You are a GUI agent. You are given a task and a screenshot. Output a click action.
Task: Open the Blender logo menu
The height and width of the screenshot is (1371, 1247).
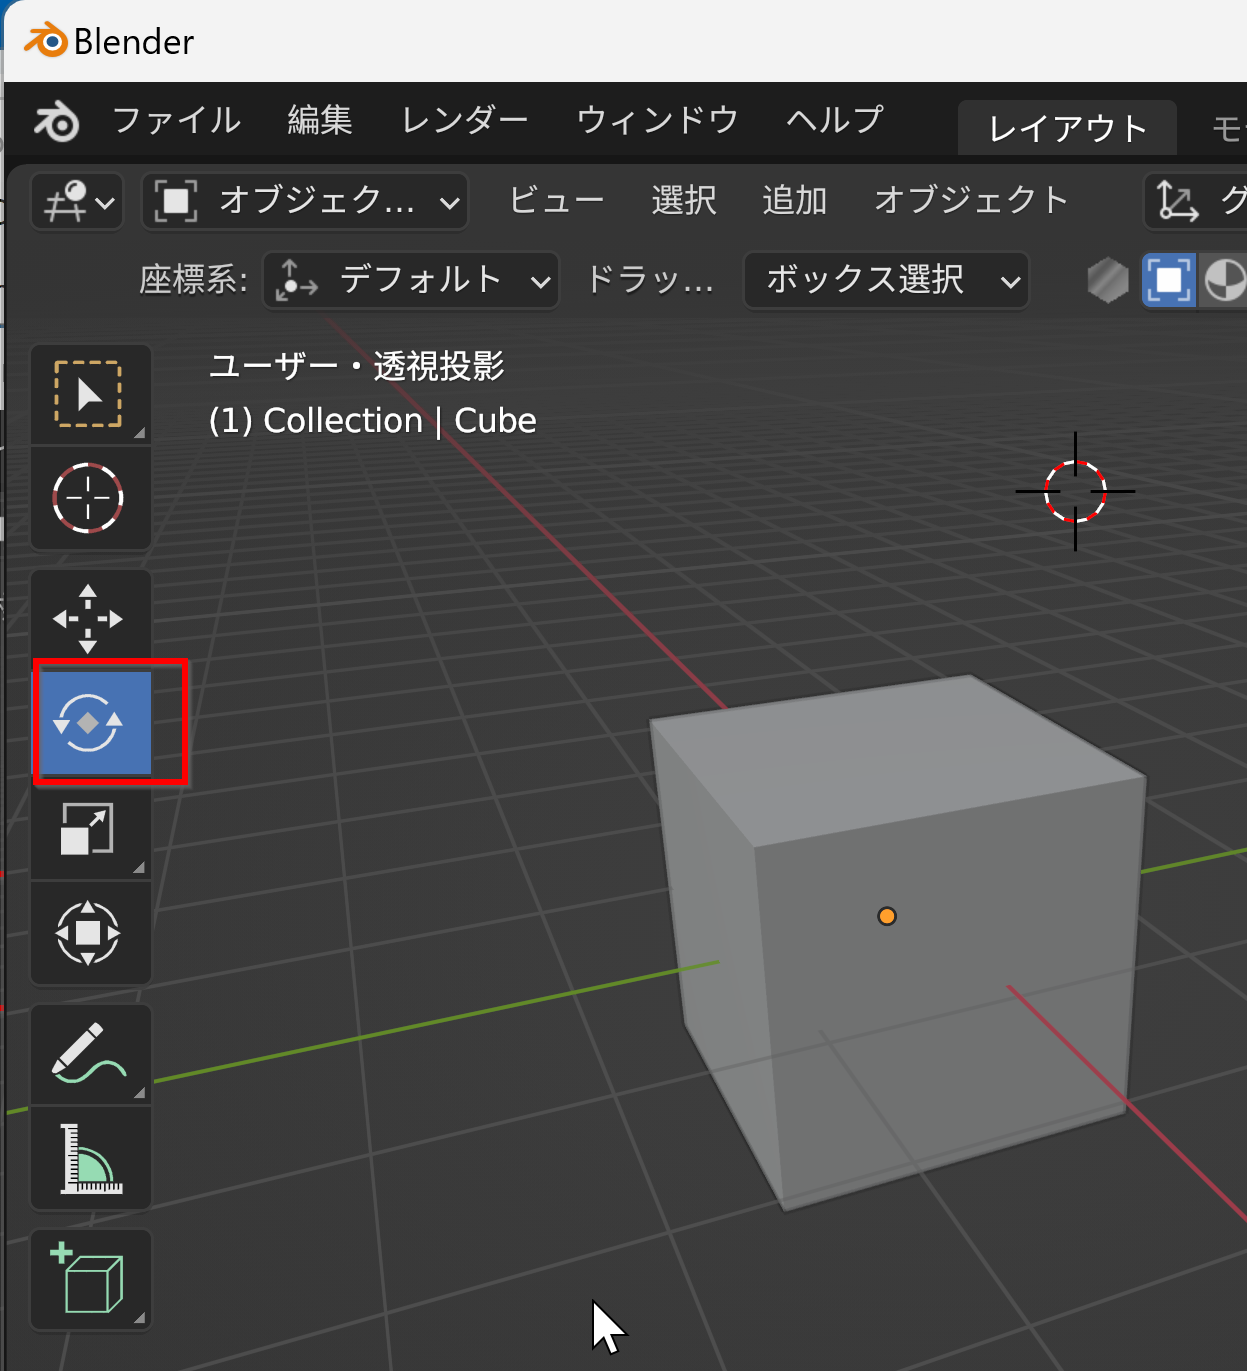coord(57,122)
